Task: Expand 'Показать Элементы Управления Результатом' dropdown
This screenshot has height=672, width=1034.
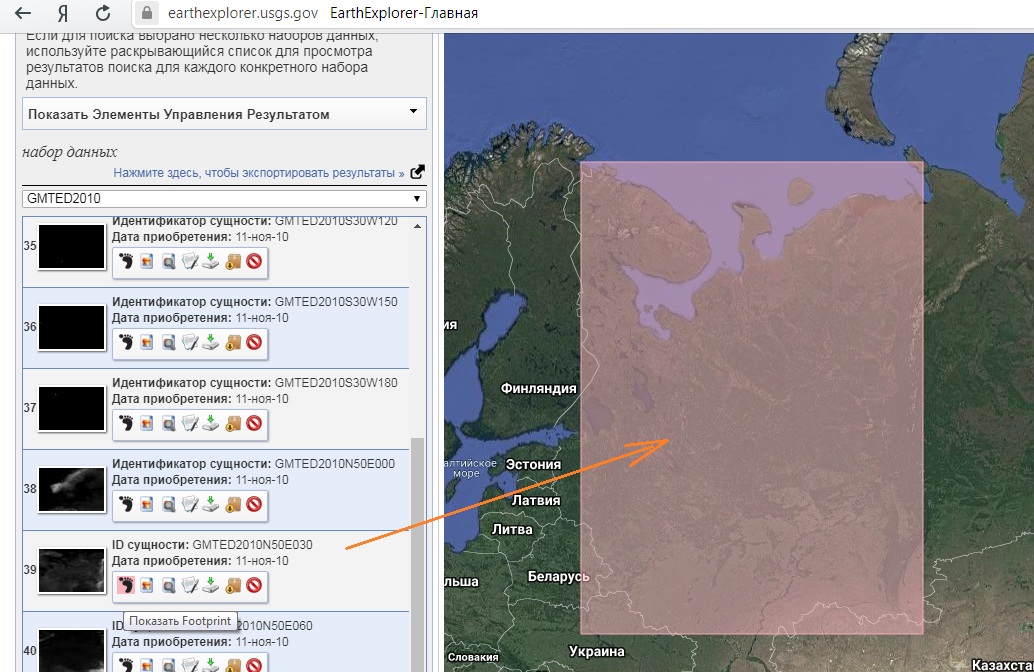Action: click(x=224, y=114)
